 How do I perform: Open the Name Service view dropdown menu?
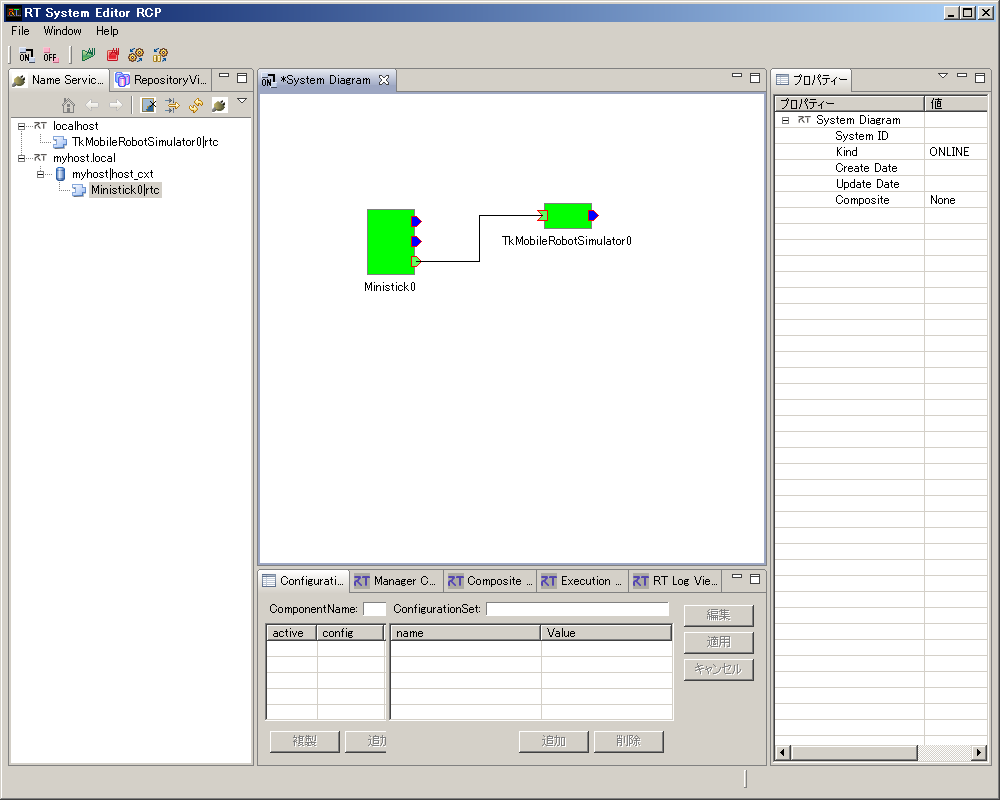pyautogui.click(x=242, y=101)
